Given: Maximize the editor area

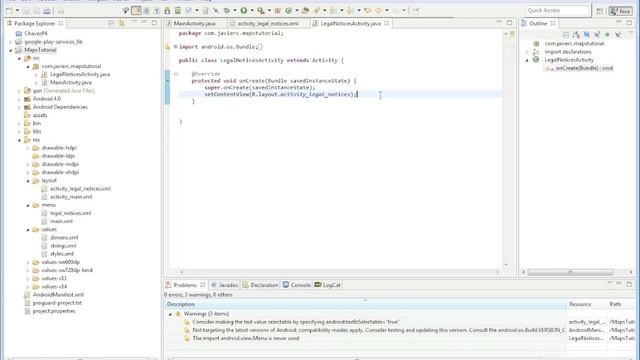Looking at the screenshot, I should coord(509,22).
